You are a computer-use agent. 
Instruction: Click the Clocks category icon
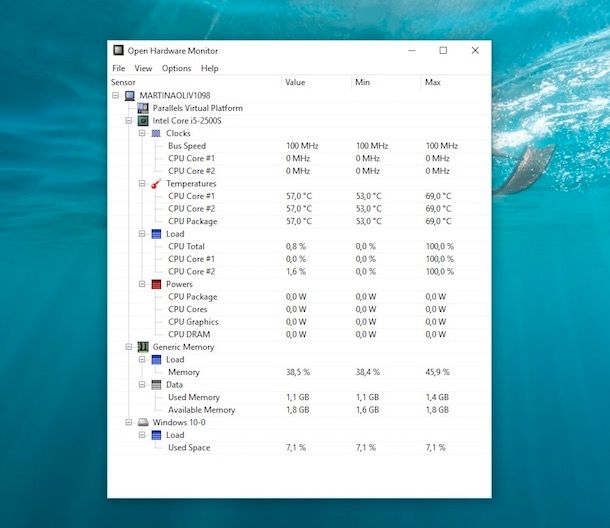tap(156, 133)
